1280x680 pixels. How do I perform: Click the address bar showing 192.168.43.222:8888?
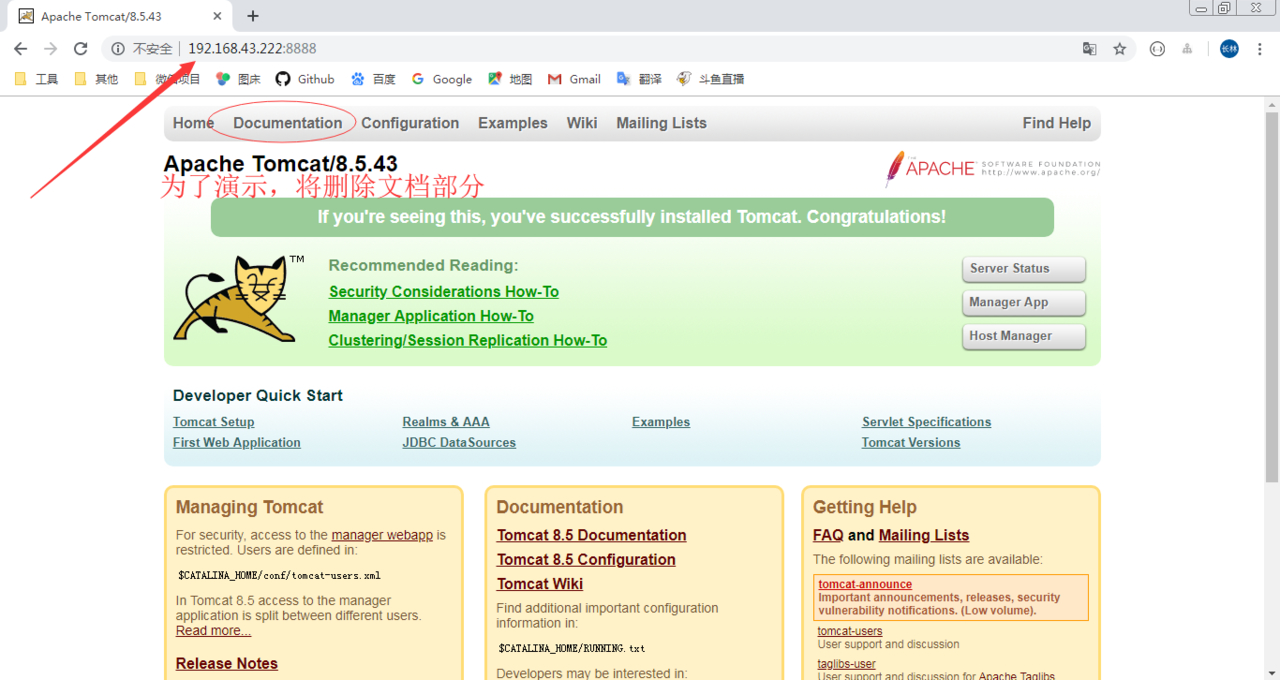click(600, 49)
